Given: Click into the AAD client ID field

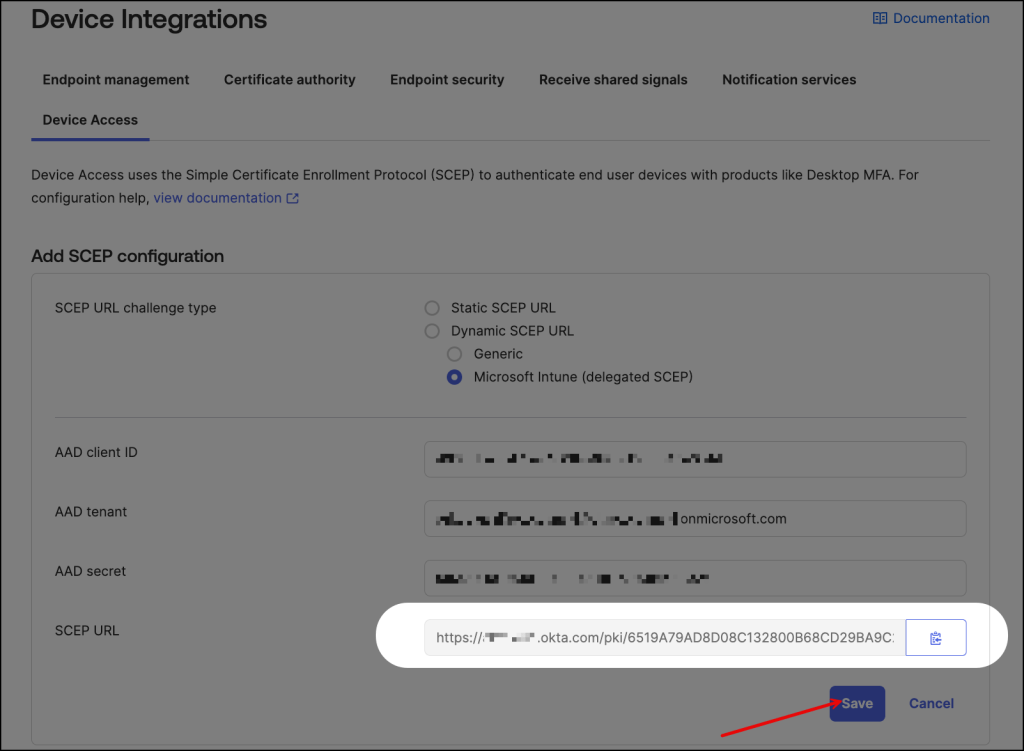Looking at the screenshot, I should tap(694, 460).
